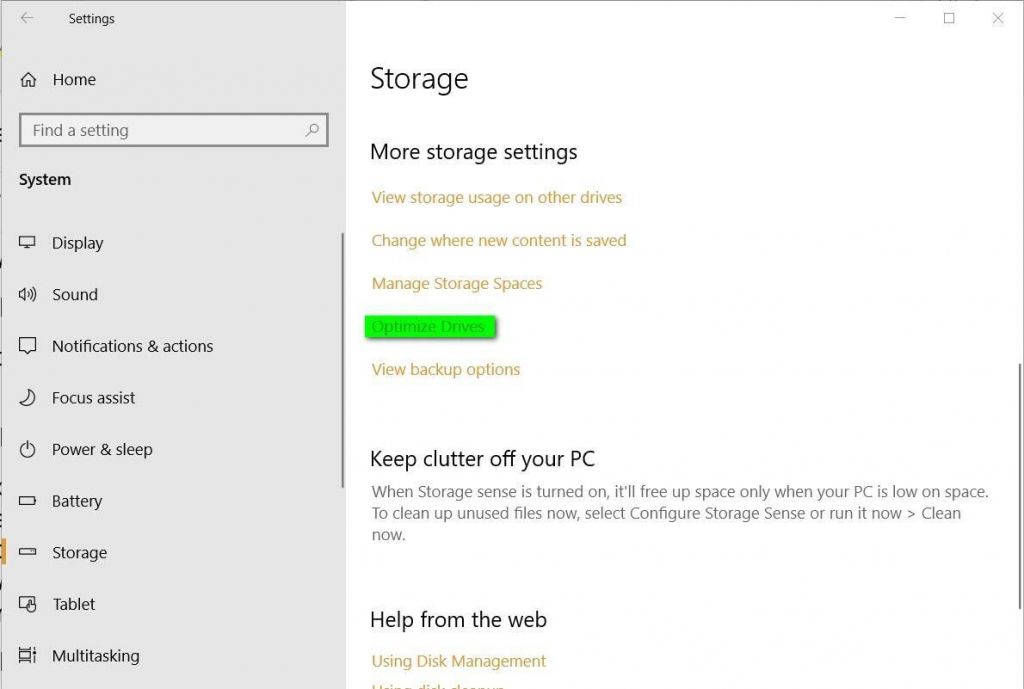Click the Notifications & actions icon
1024x689 pixels.
coord(27,346)
